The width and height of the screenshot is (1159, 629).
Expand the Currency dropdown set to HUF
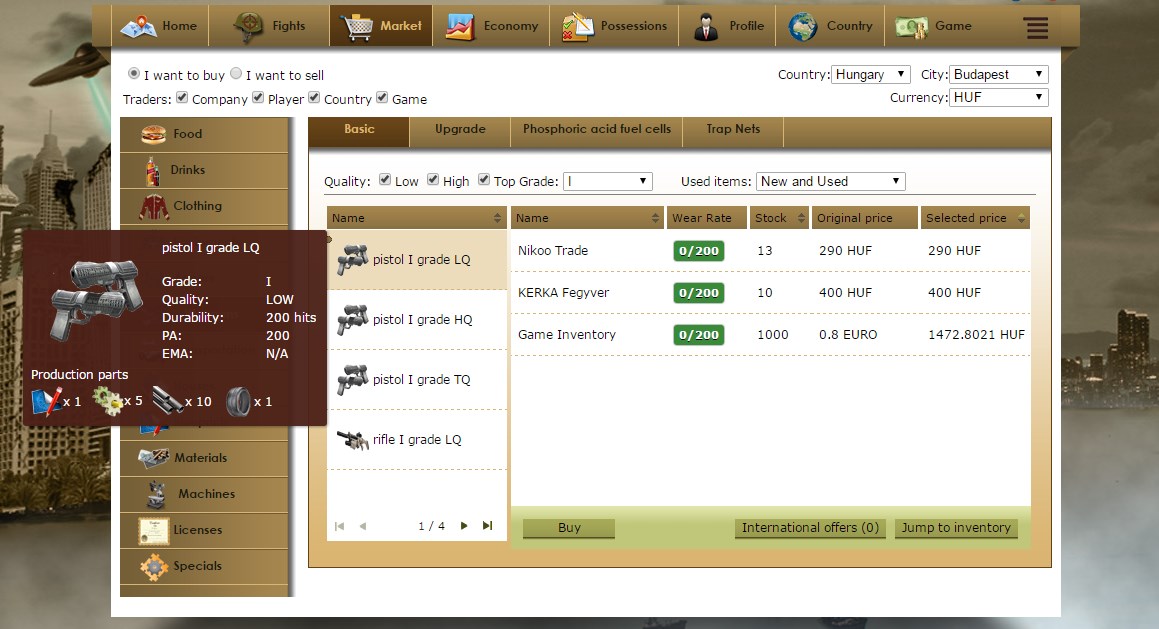pyautogui.click(x=999, y=97)
